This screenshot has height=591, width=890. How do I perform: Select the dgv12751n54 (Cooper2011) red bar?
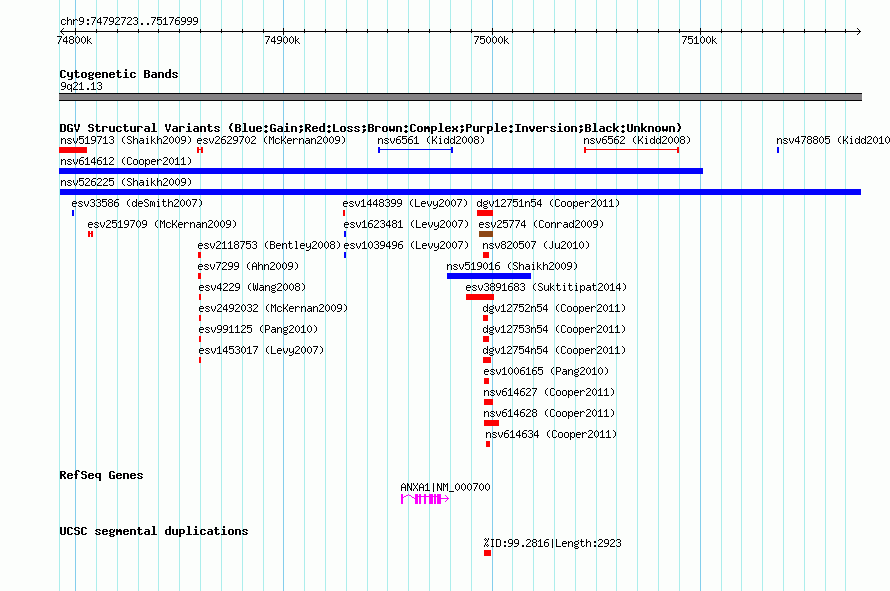pyautogui.click(x=485, y=213)
